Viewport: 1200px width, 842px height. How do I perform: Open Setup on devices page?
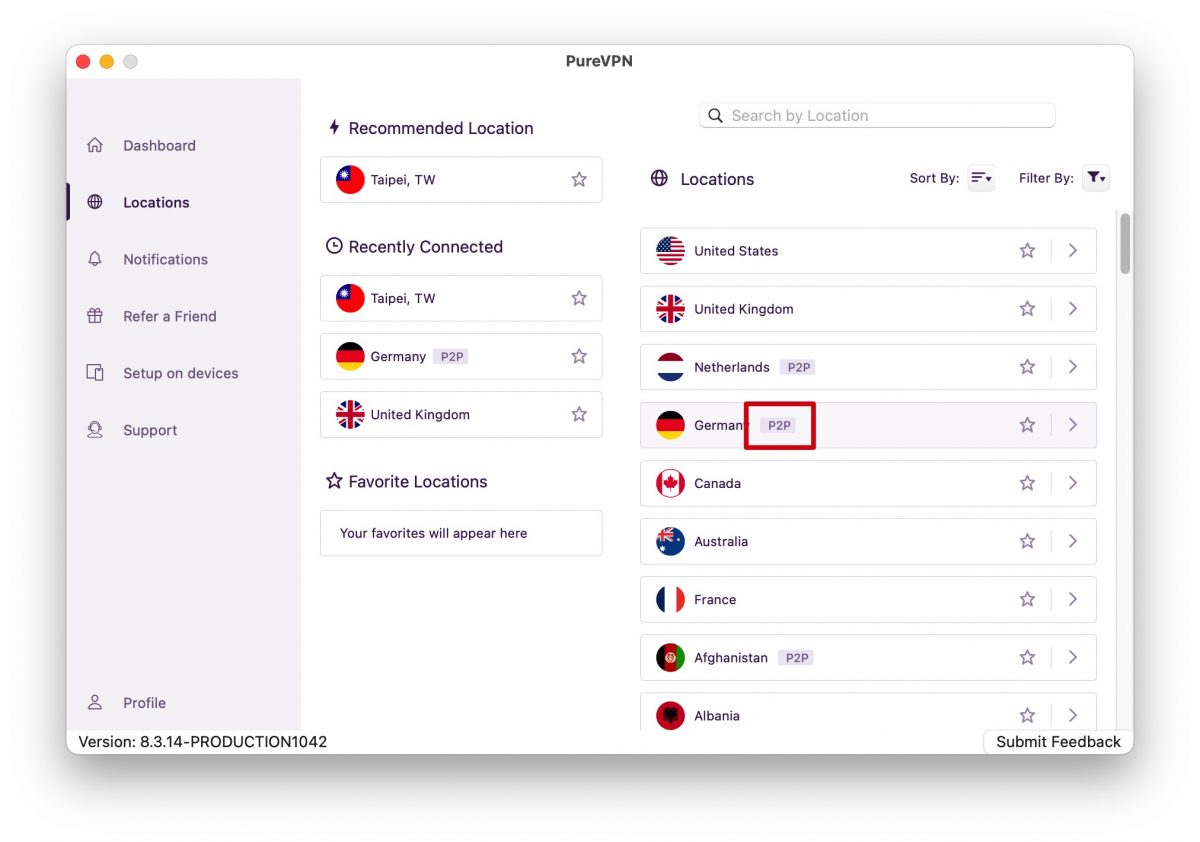point(180,373)
